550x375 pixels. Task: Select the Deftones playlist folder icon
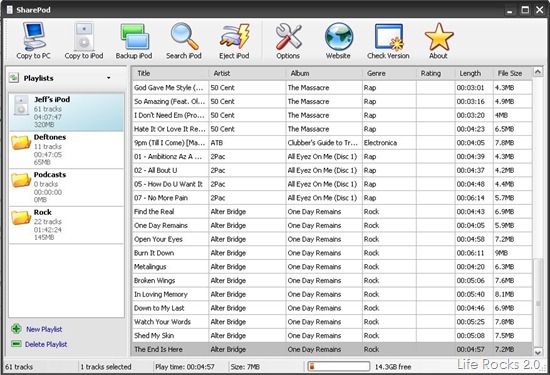pyautogui.click(x=21, y=143)
